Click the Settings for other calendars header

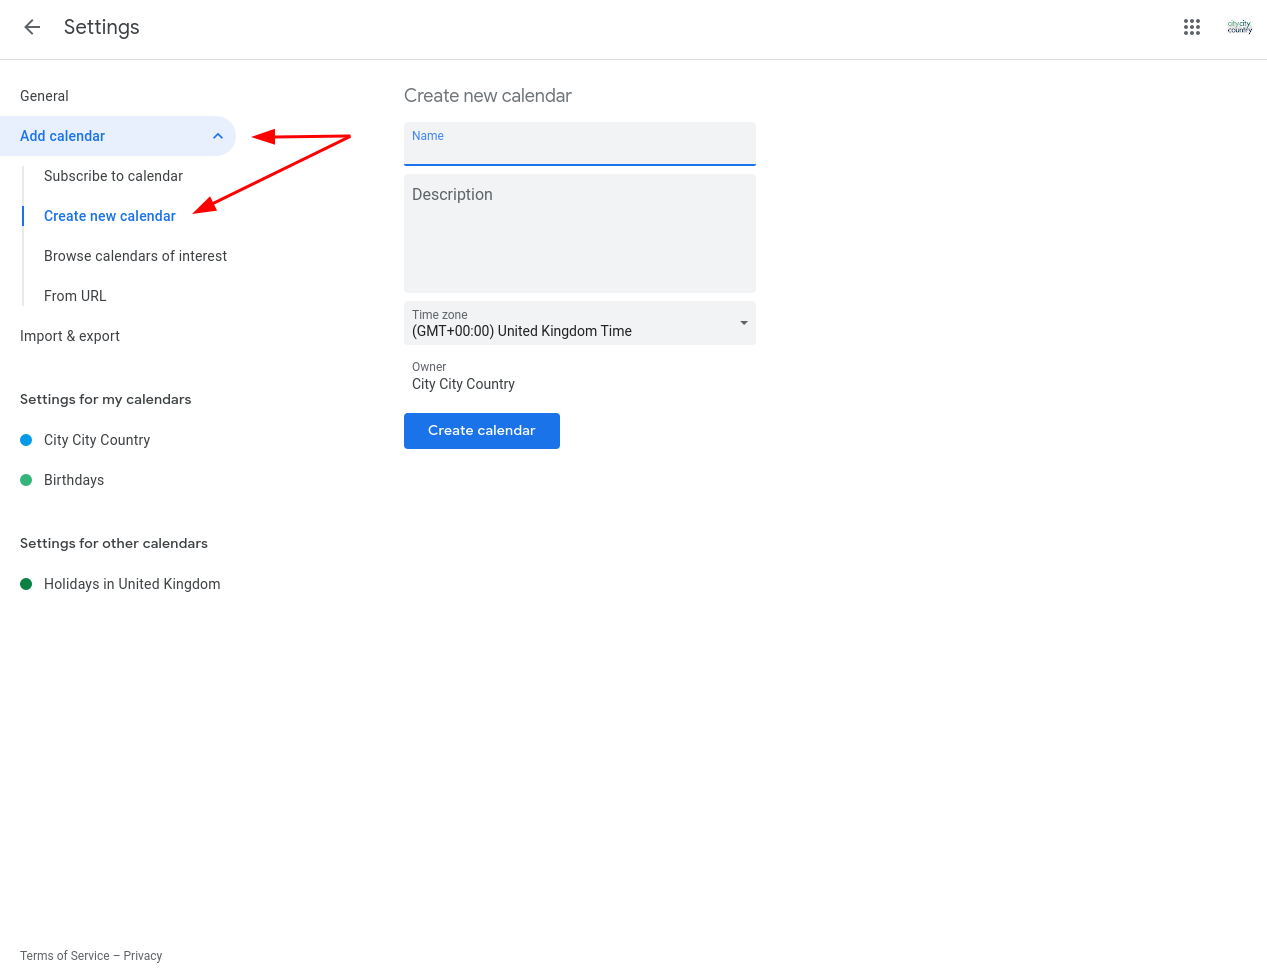114,543
